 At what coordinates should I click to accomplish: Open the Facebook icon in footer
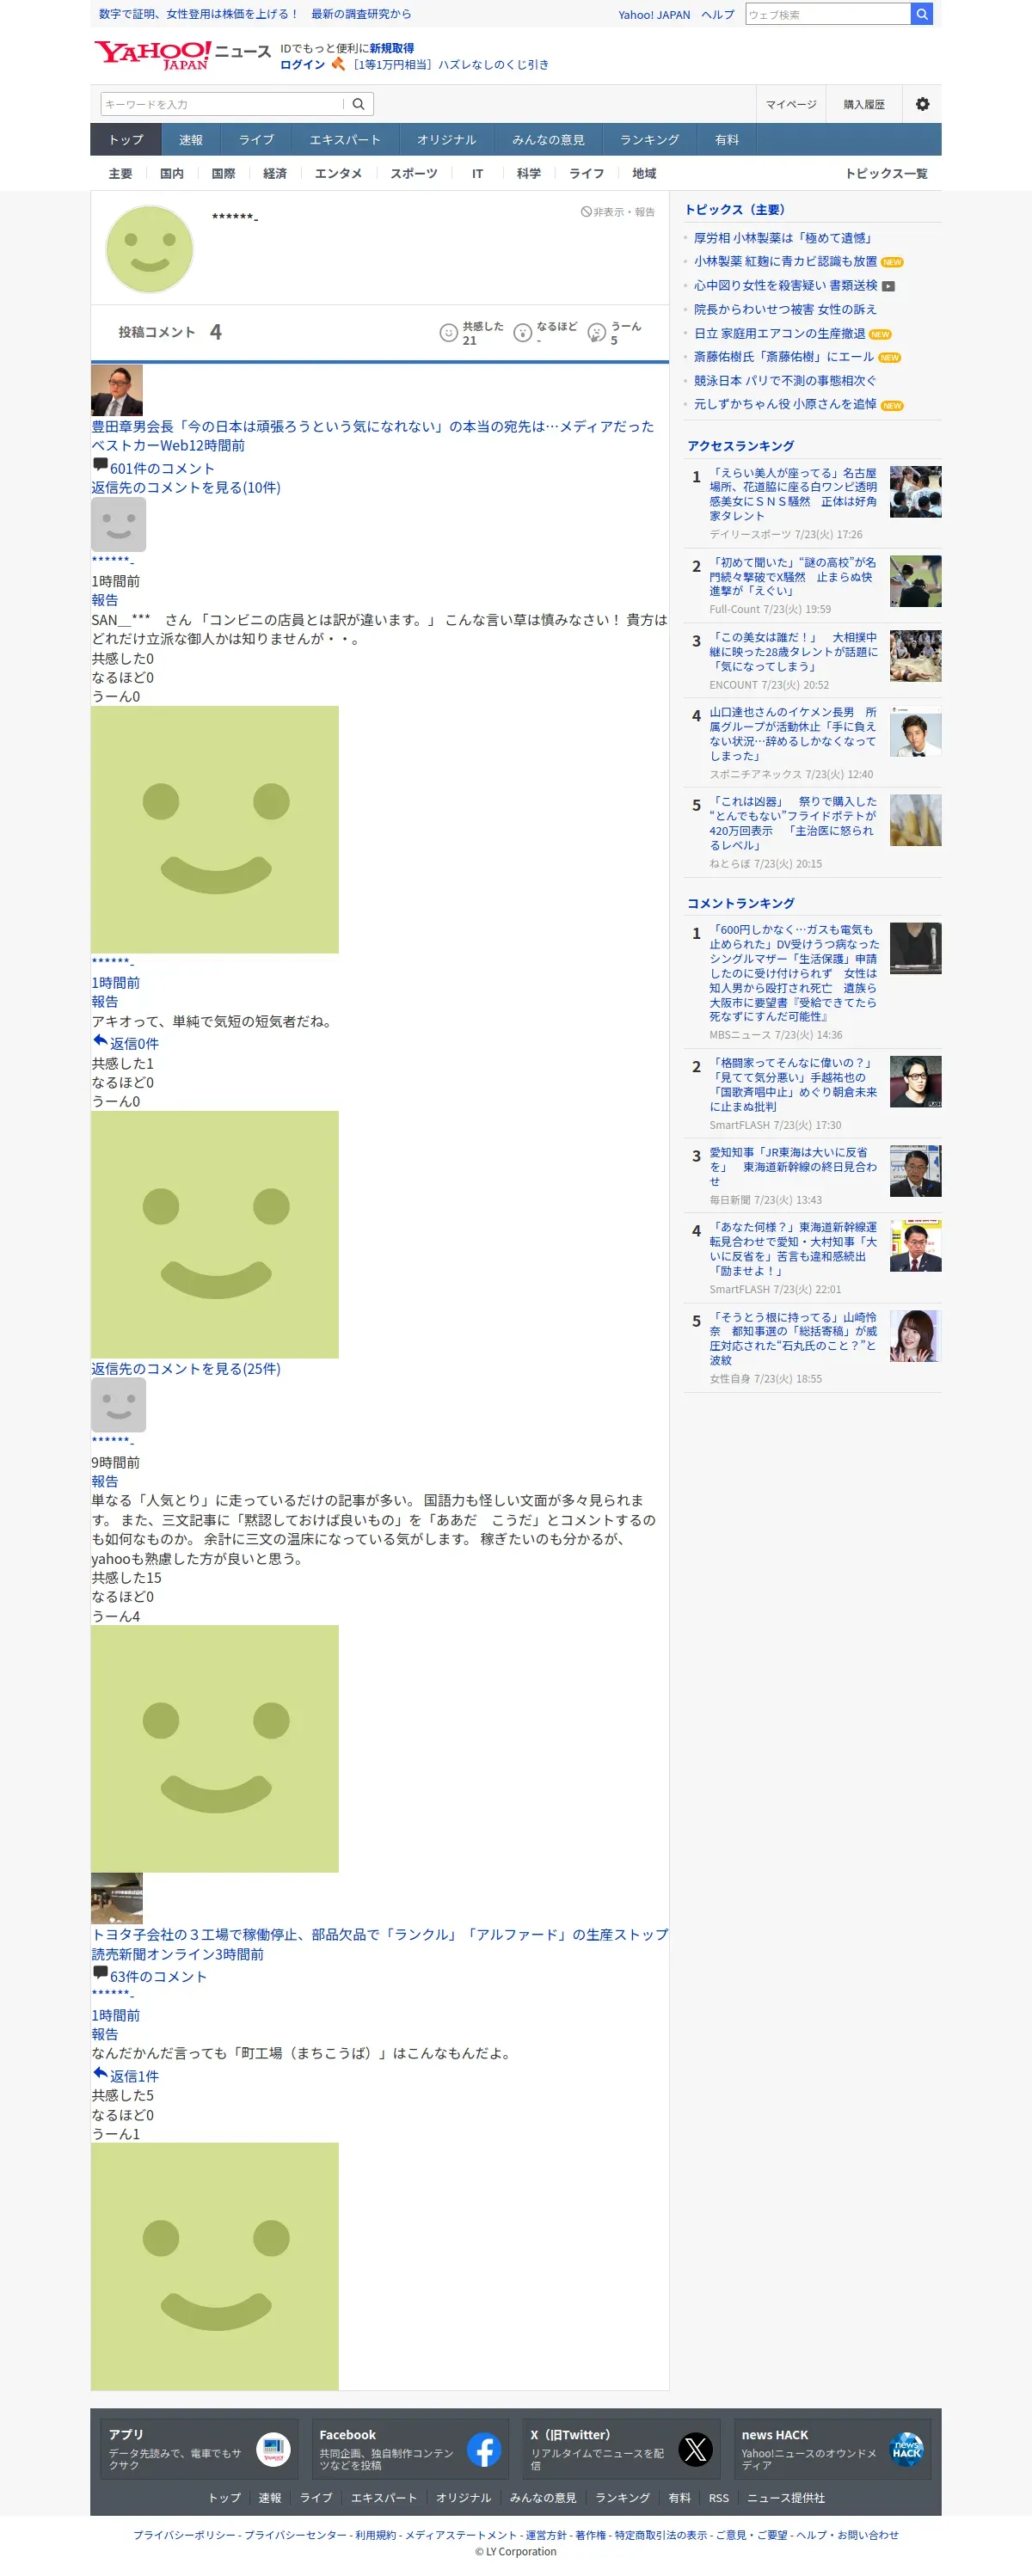[484, 2449]
